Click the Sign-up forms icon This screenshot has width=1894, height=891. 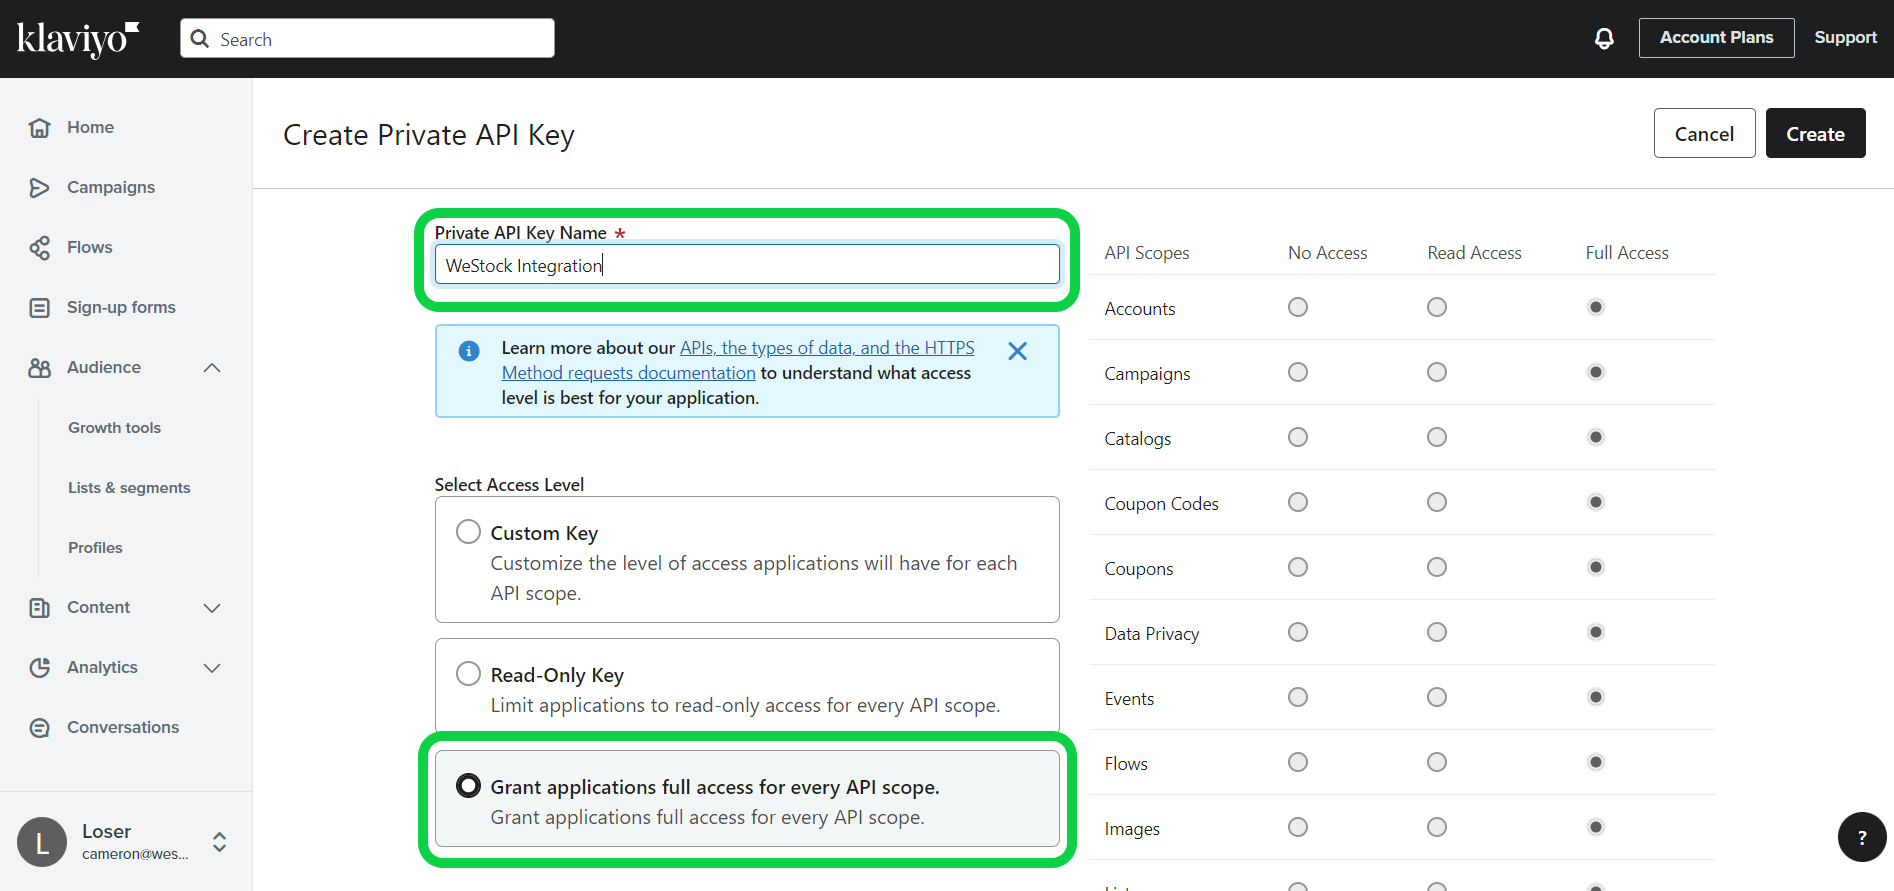click(39, 307)
